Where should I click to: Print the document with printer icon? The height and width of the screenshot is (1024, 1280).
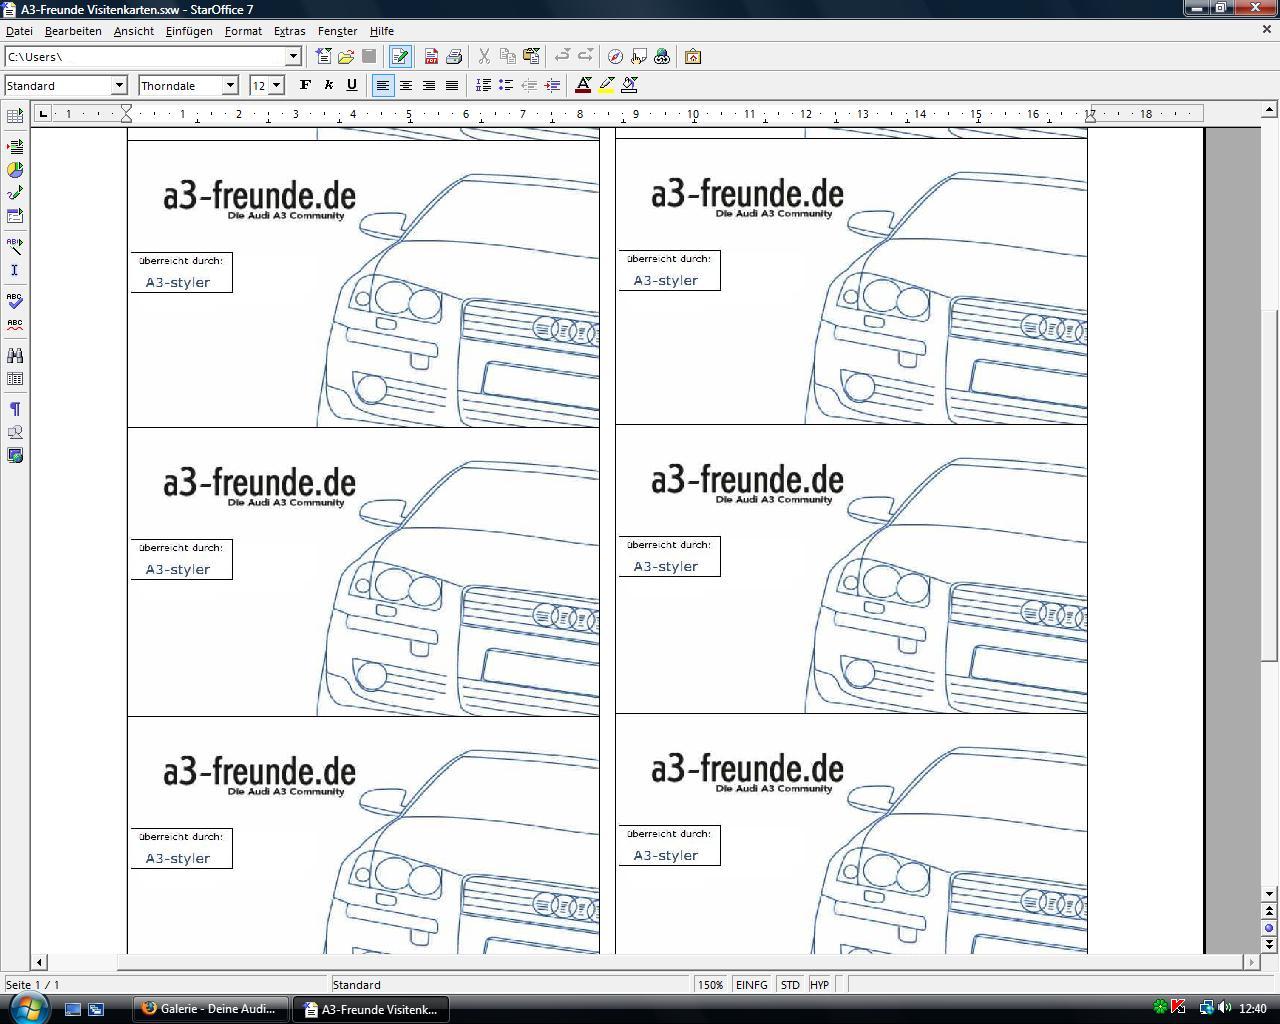[454, 57]
